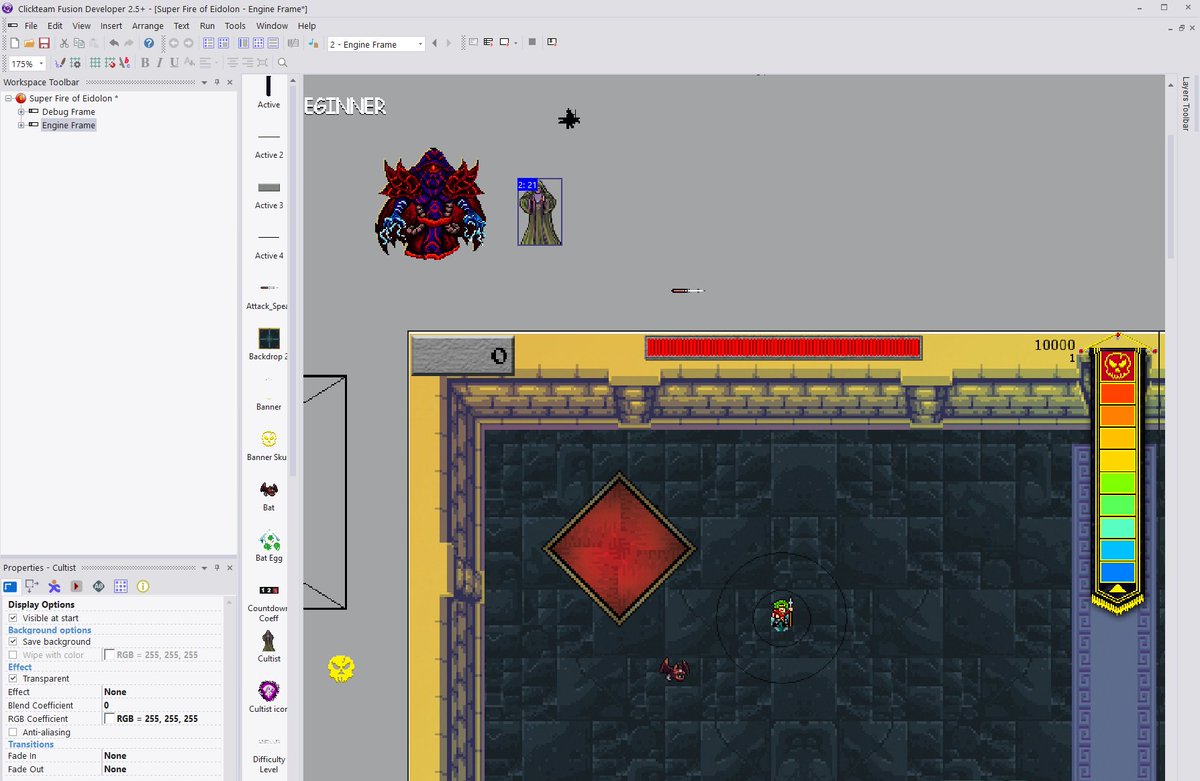Click the Open folder icon
This screenshot has width=1200, height=781.
click(x=29, y=43)
